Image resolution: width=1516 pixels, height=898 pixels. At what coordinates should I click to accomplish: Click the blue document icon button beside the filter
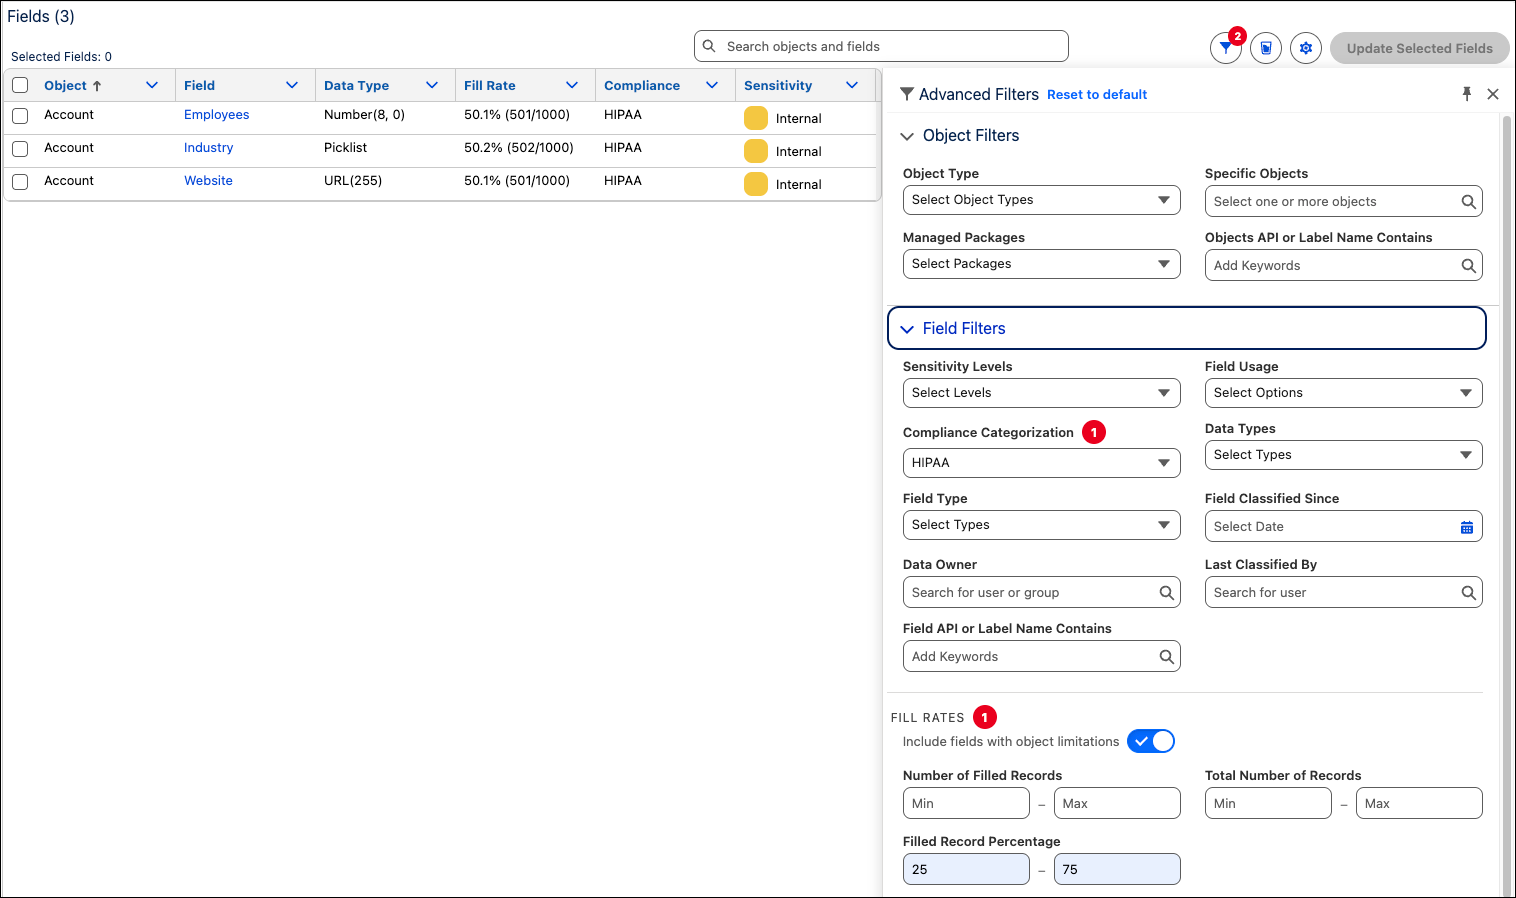(x=1266, y=48)
